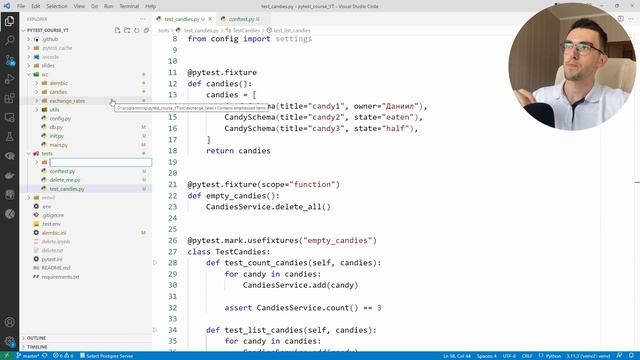640x360 pixels.
Task: Open the Remote Explorer view
Action: pos(9,118)
